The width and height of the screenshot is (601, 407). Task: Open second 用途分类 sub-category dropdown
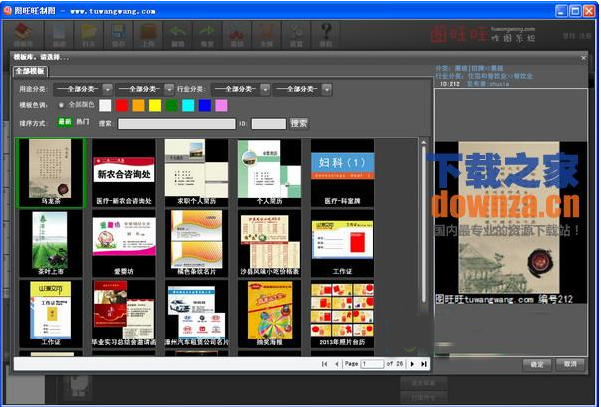tap(145, 89)
